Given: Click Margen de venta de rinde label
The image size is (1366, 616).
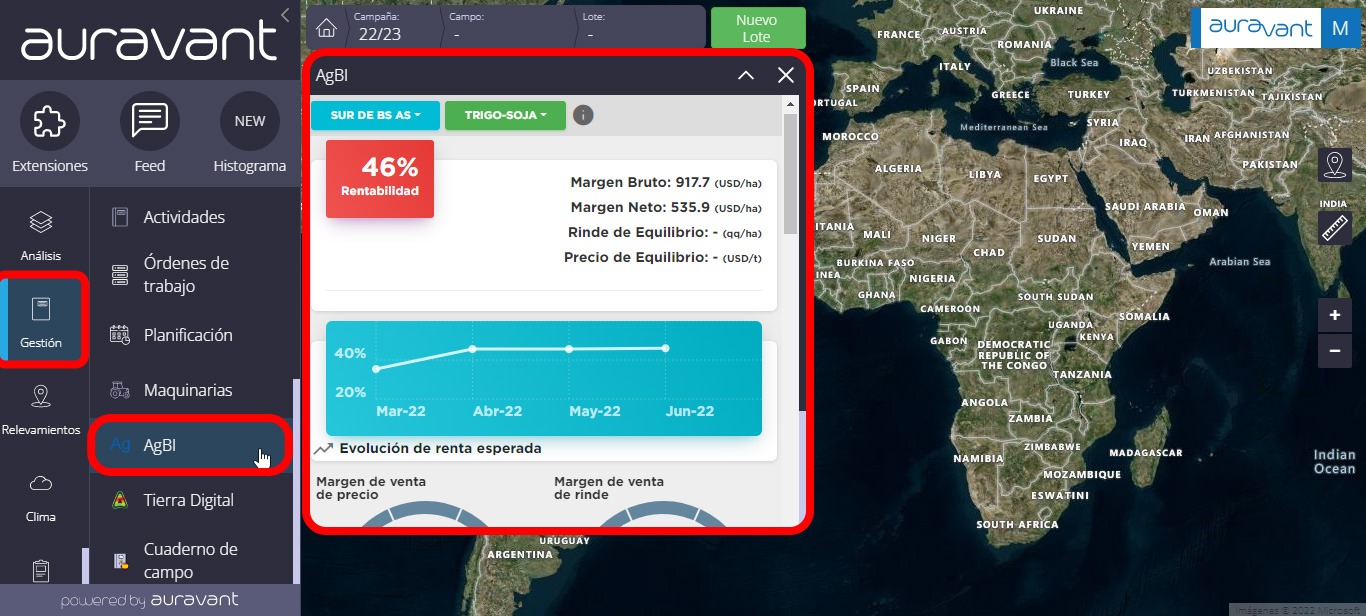Looking at the screenshot, I should (609, 488).
